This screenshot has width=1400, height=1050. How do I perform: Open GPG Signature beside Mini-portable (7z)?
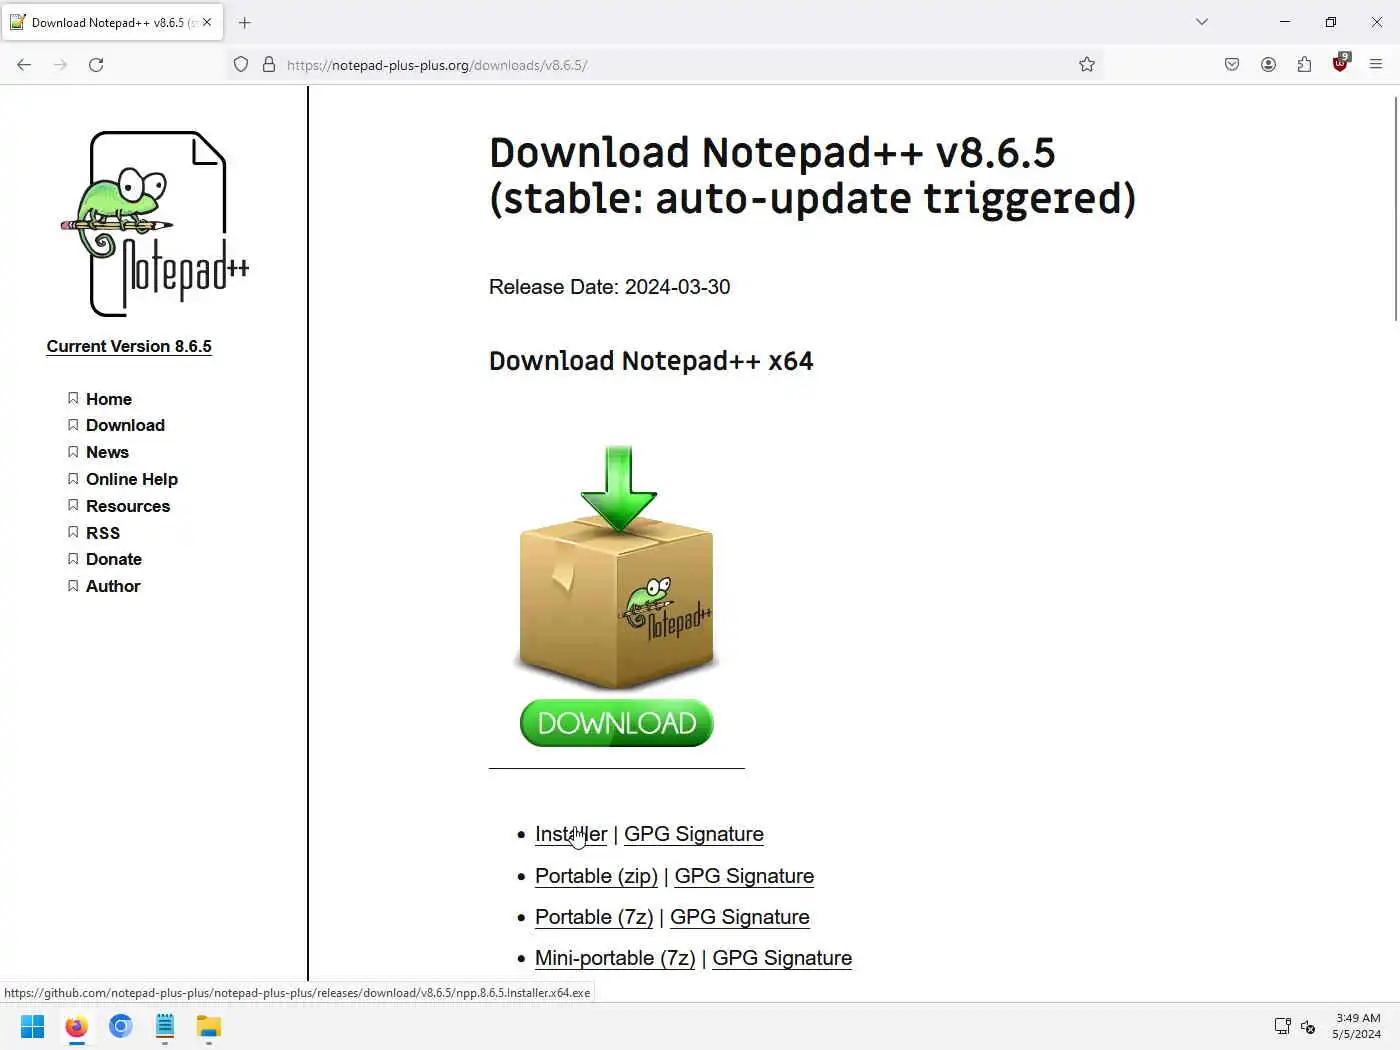tap(782, 958)
